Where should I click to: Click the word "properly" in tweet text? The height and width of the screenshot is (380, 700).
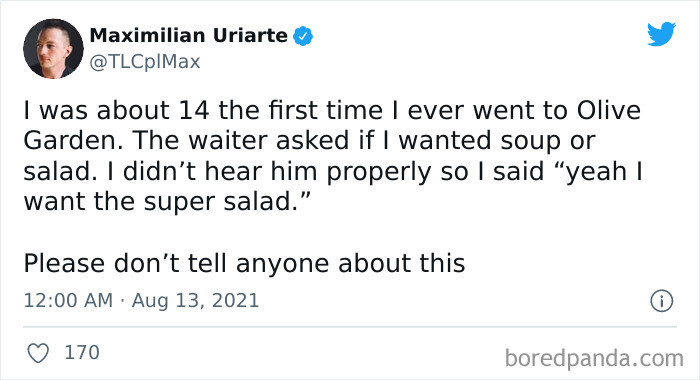click(x=379, y=172)
